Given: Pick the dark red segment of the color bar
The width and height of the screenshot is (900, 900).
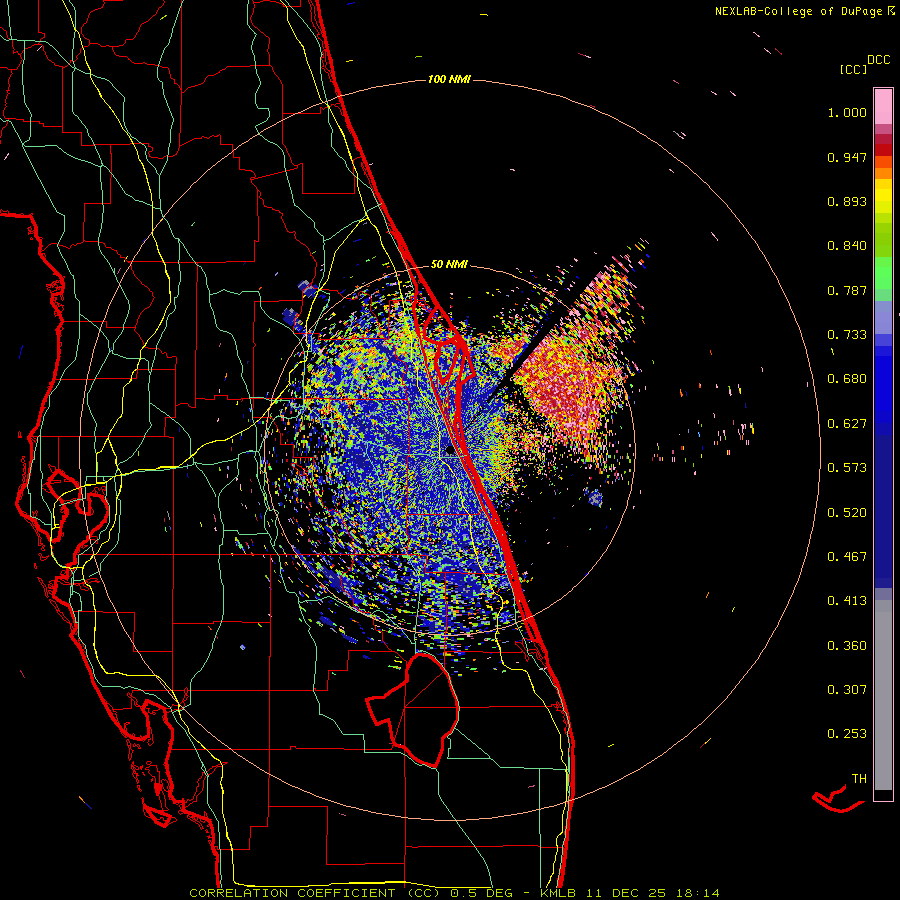Looking at the screenshot, I should (883, 149).
